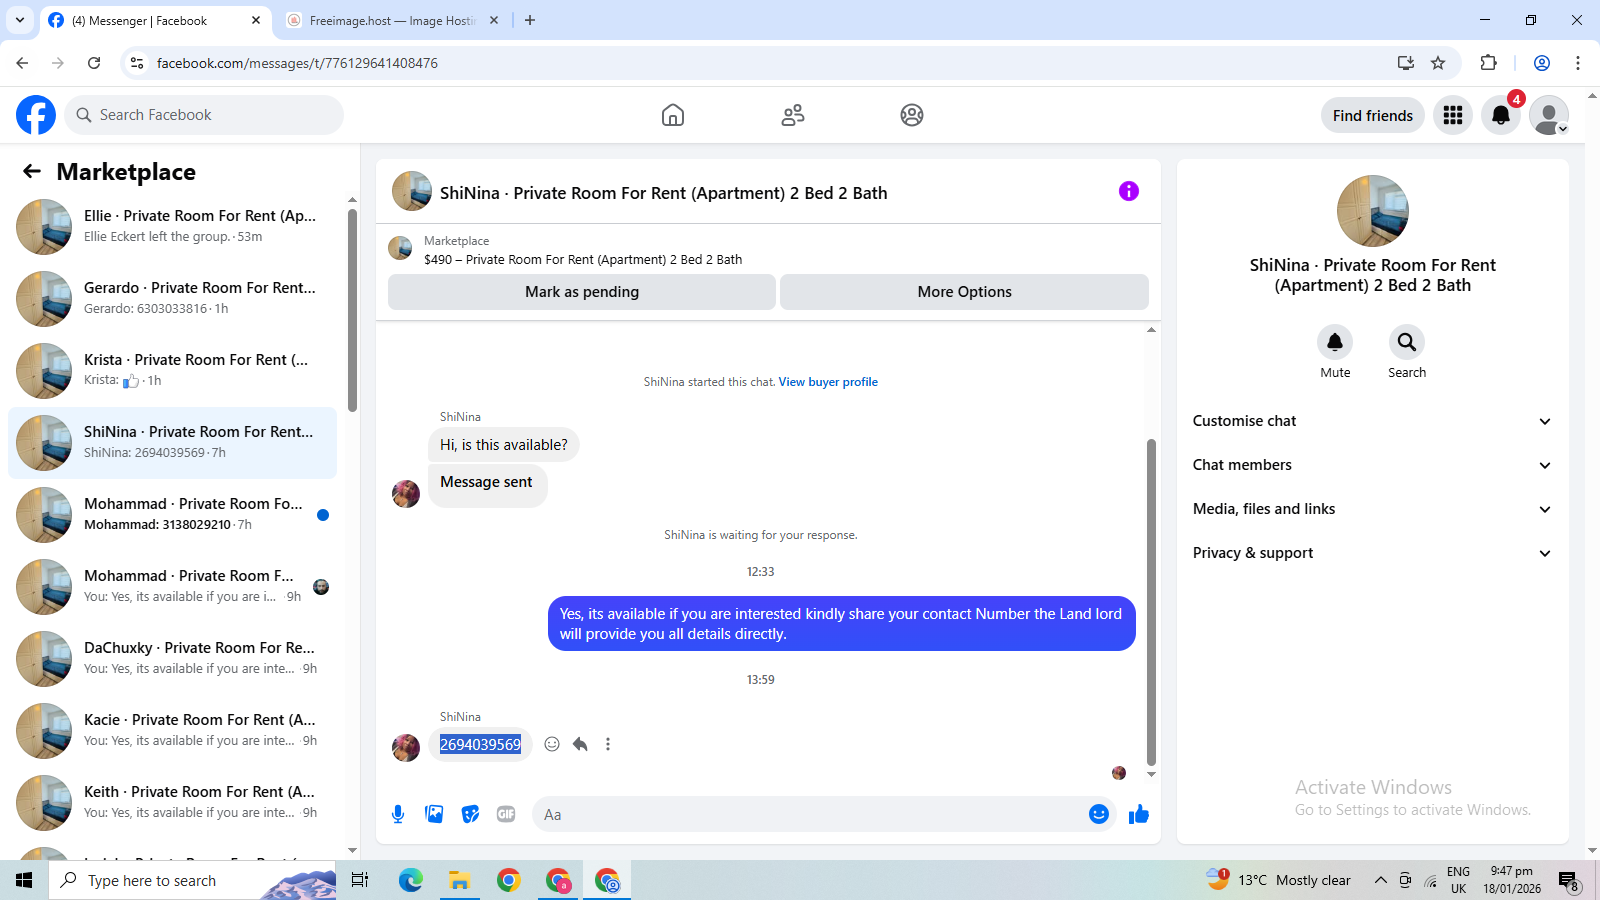The width and height of the screenshot is (1600, 900).
Task: Open the $490 Marketplace listing link
Action: point(583,259)
